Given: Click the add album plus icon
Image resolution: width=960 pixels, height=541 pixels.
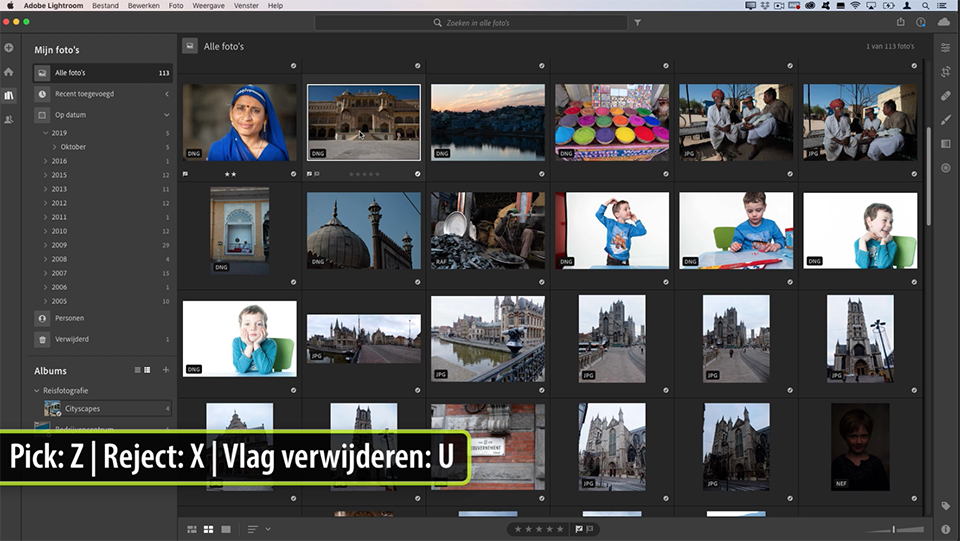Looking at the screenshot, I should [165, 370].
